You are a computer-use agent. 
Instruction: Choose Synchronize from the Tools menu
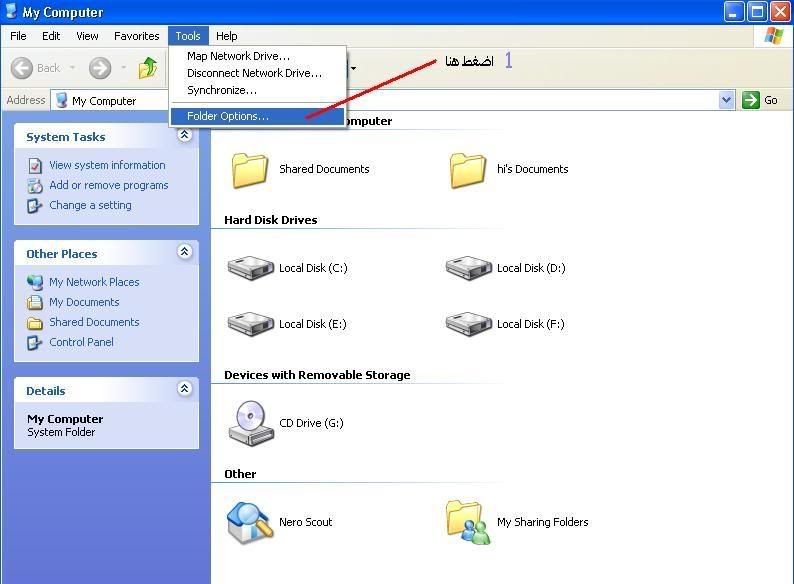click(258, 90)
